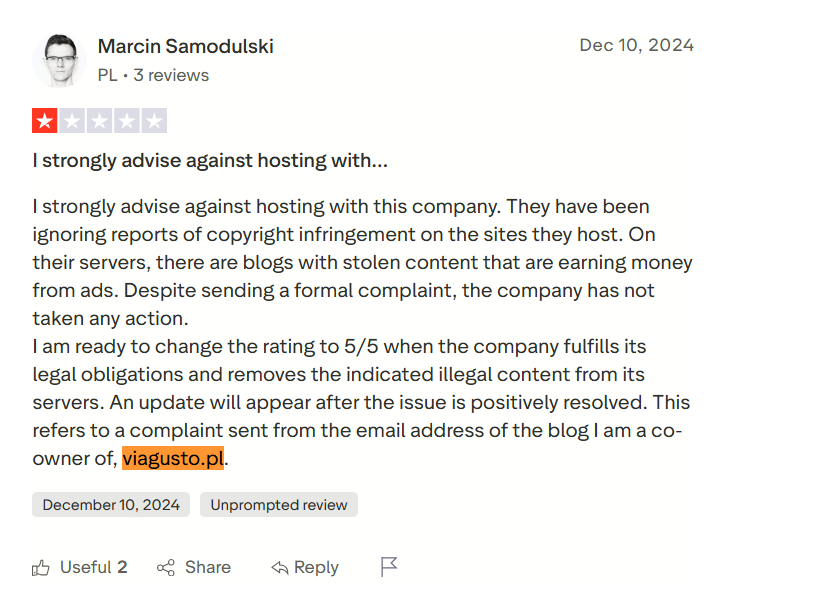The image size is (813, 592).
Task: Click the PL 3 reviews text
Action: [153, 76]
